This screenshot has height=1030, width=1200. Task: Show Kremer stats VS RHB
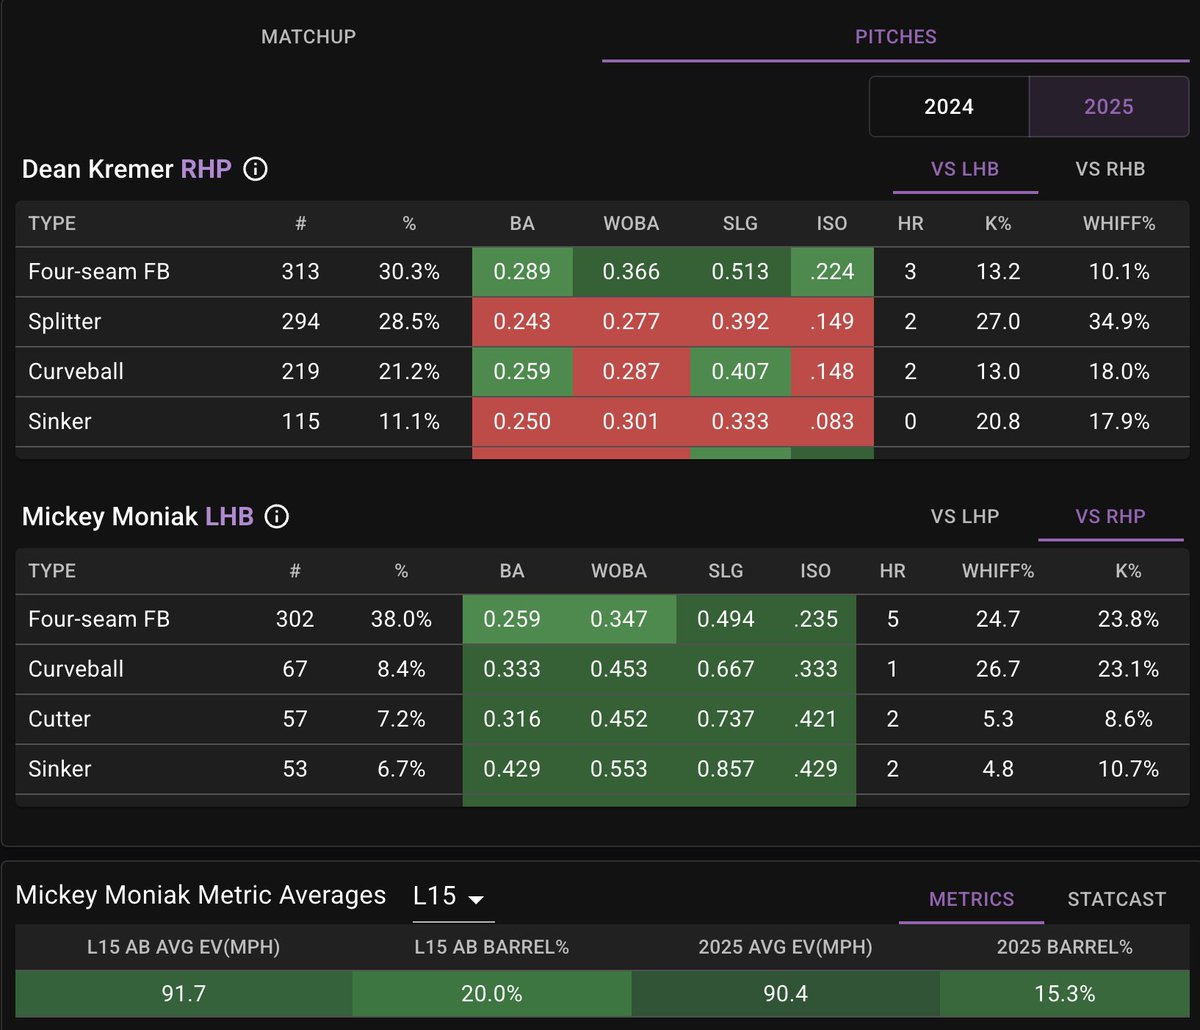[x=1110, y=169]
